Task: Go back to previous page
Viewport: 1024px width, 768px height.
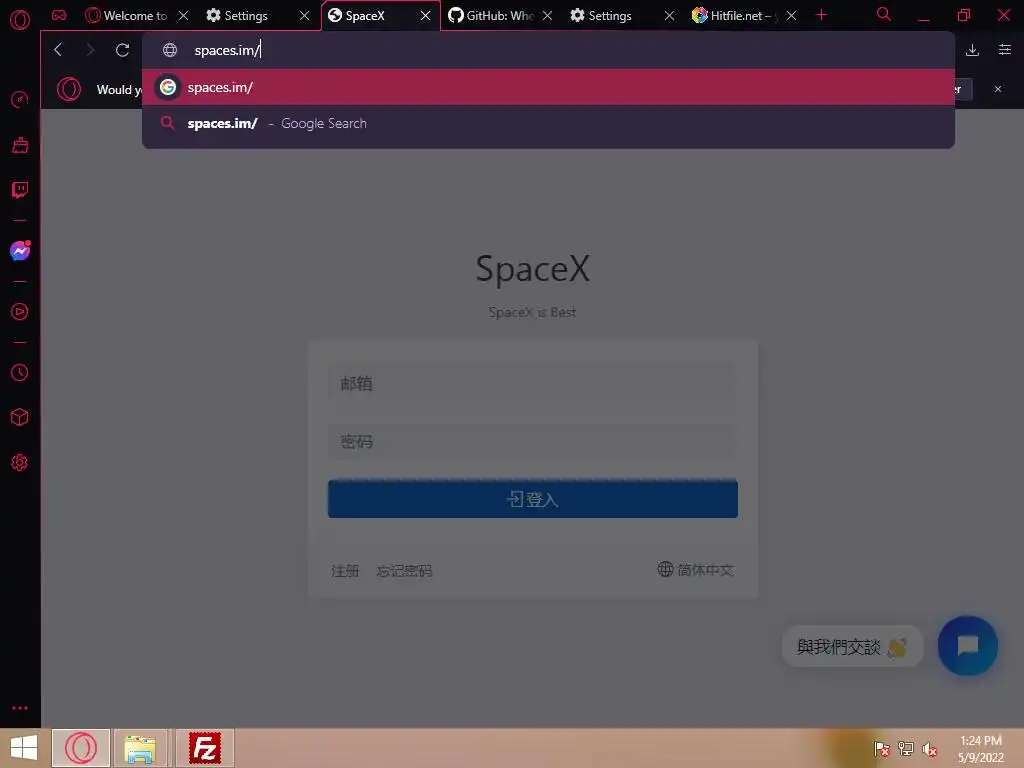Action: pos(58,50)
